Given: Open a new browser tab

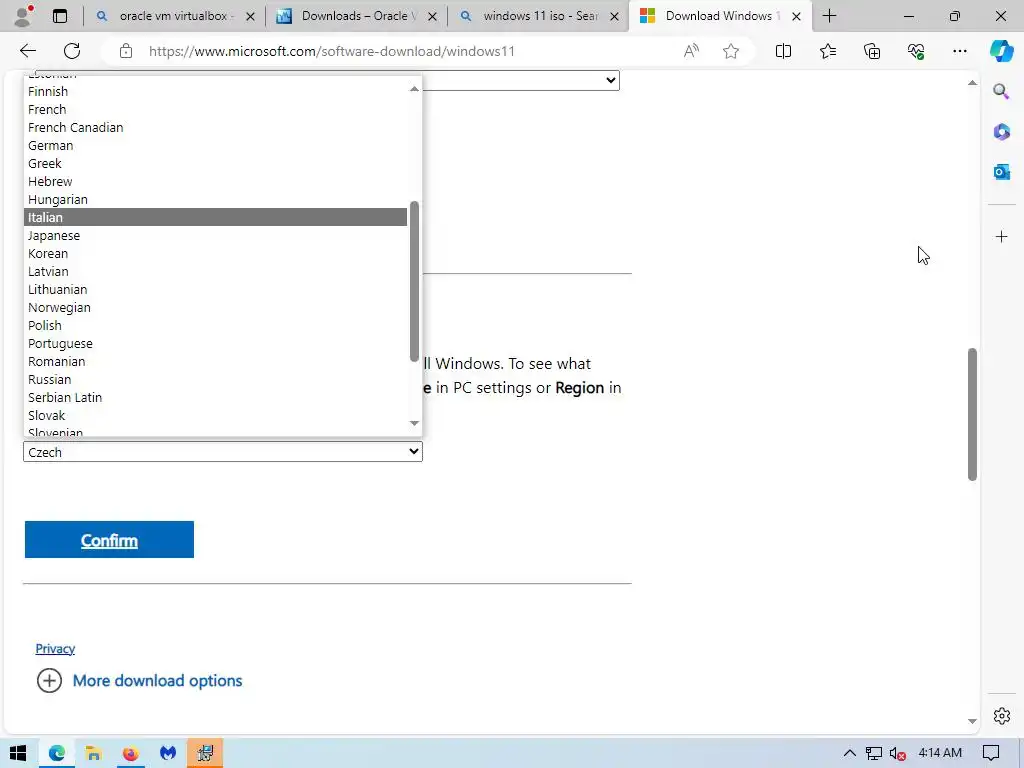Looking at the screenshot, I should [829, 16].
